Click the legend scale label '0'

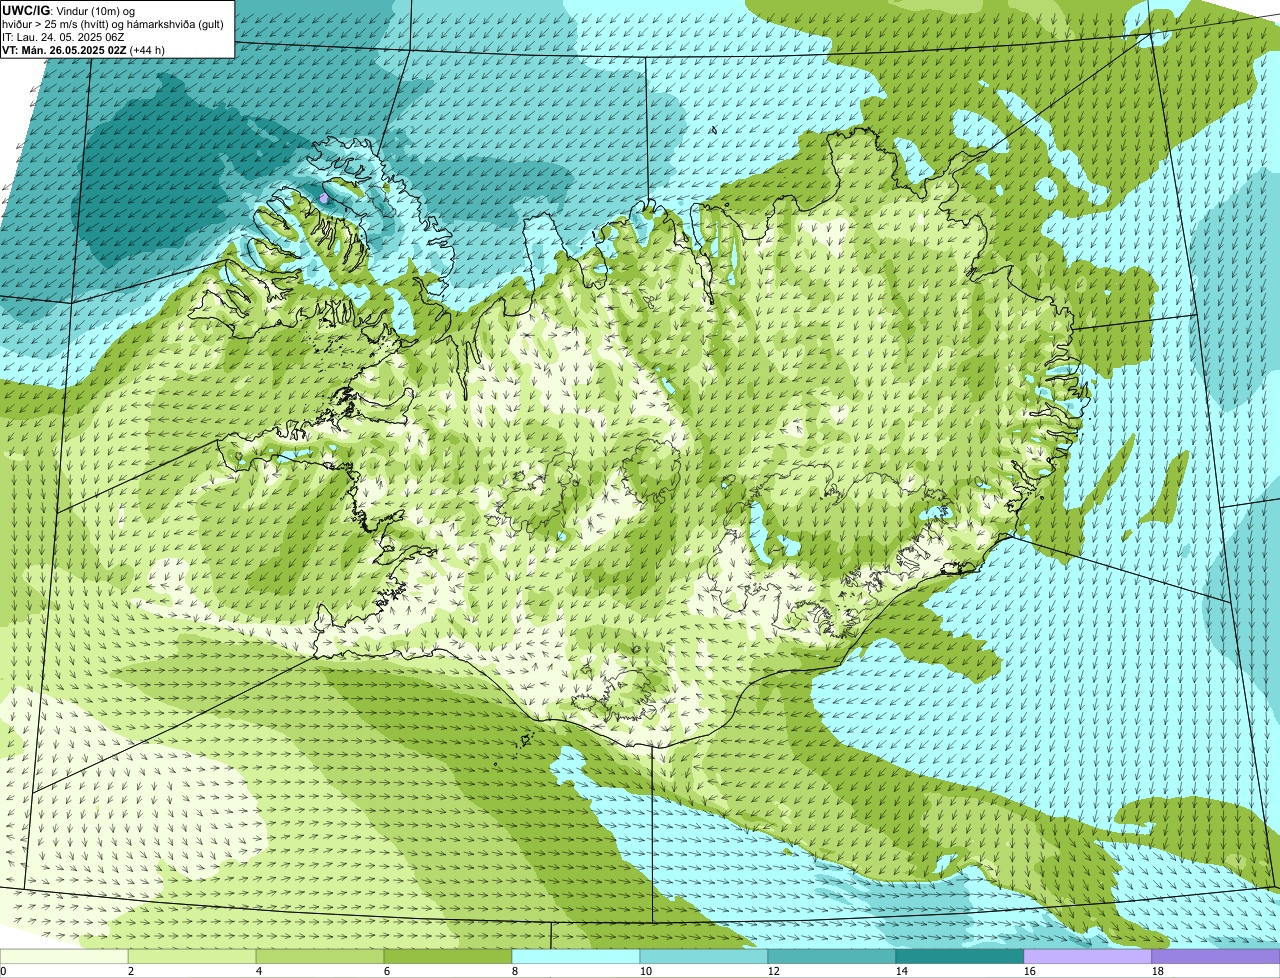(3, 971)
